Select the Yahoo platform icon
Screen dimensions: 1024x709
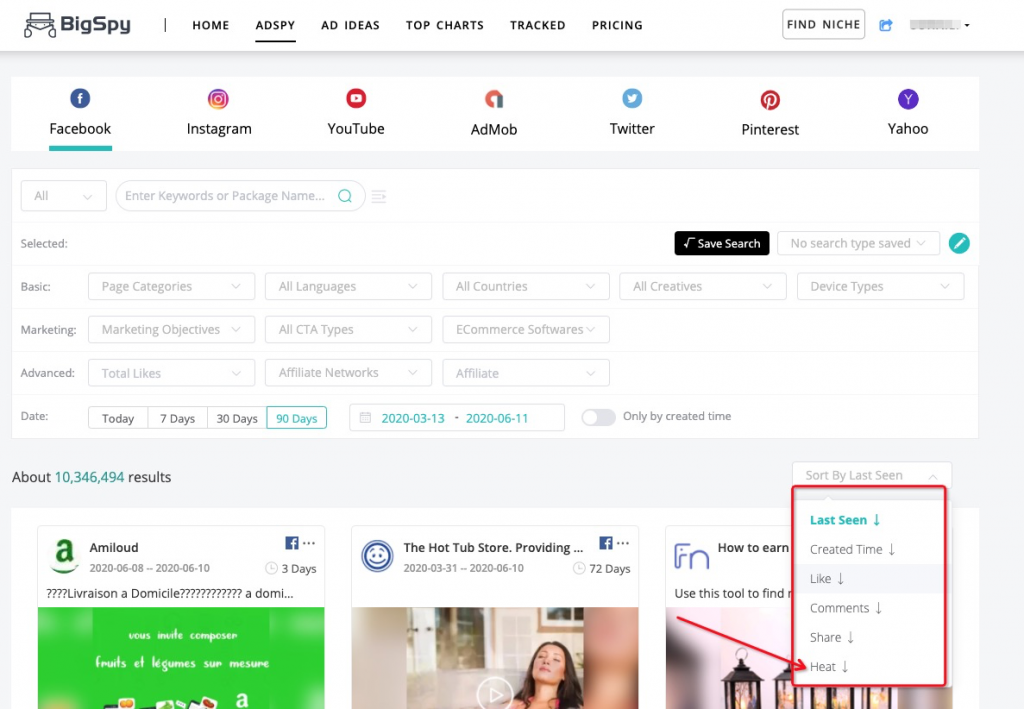(x=908, y=99)
